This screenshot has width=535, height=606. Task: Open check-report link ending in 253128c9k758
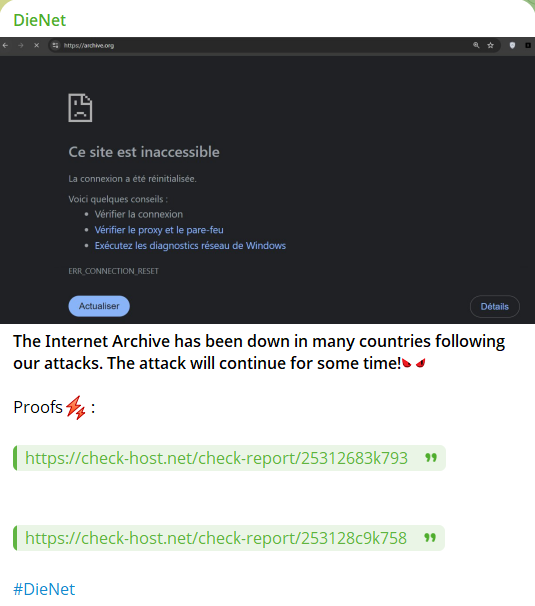coord(216,538)
